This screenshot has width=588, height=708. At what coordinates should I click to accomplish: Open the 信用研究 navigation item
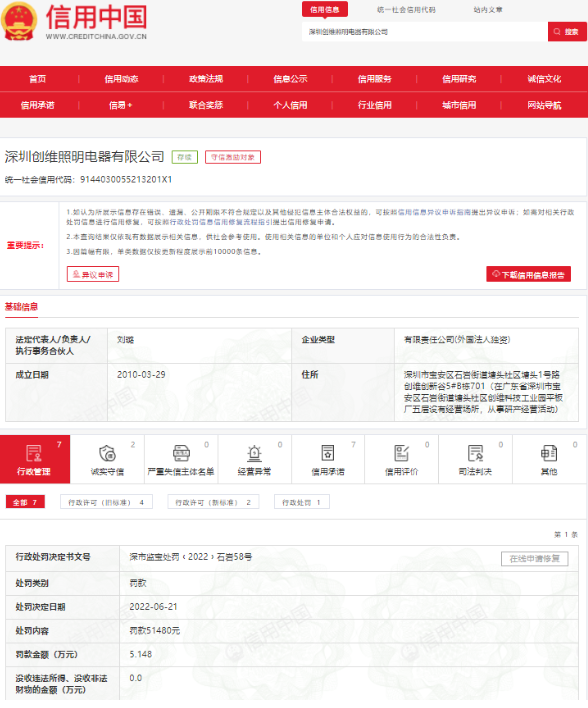click(459, 79)
